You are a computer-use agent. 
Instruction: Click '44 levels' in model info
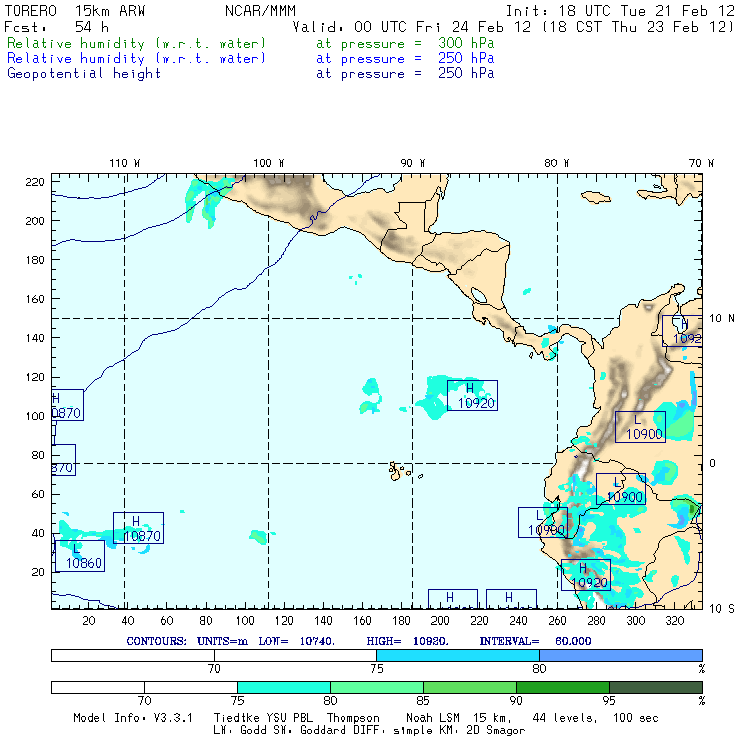coord(565,718)
